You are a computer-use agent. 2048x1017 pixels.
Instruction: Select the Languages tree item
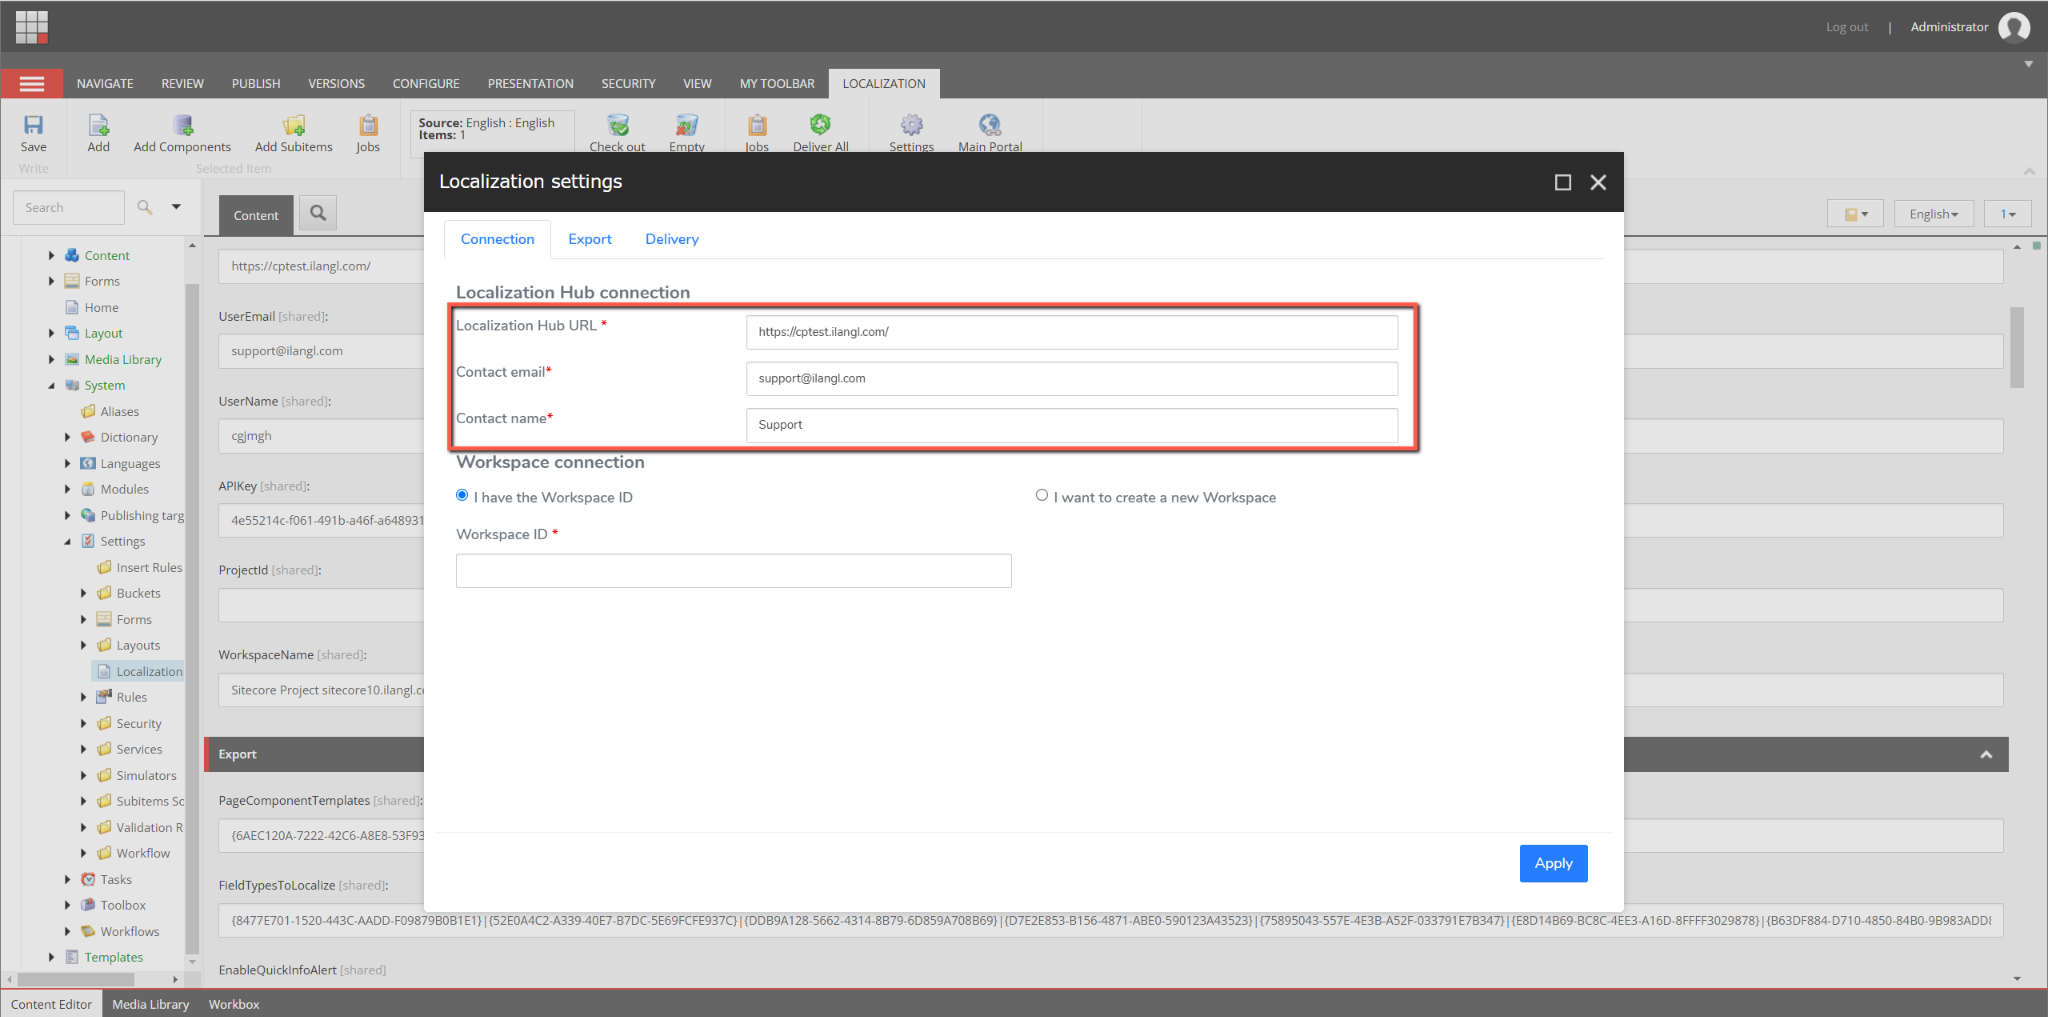tap(130, 464)
